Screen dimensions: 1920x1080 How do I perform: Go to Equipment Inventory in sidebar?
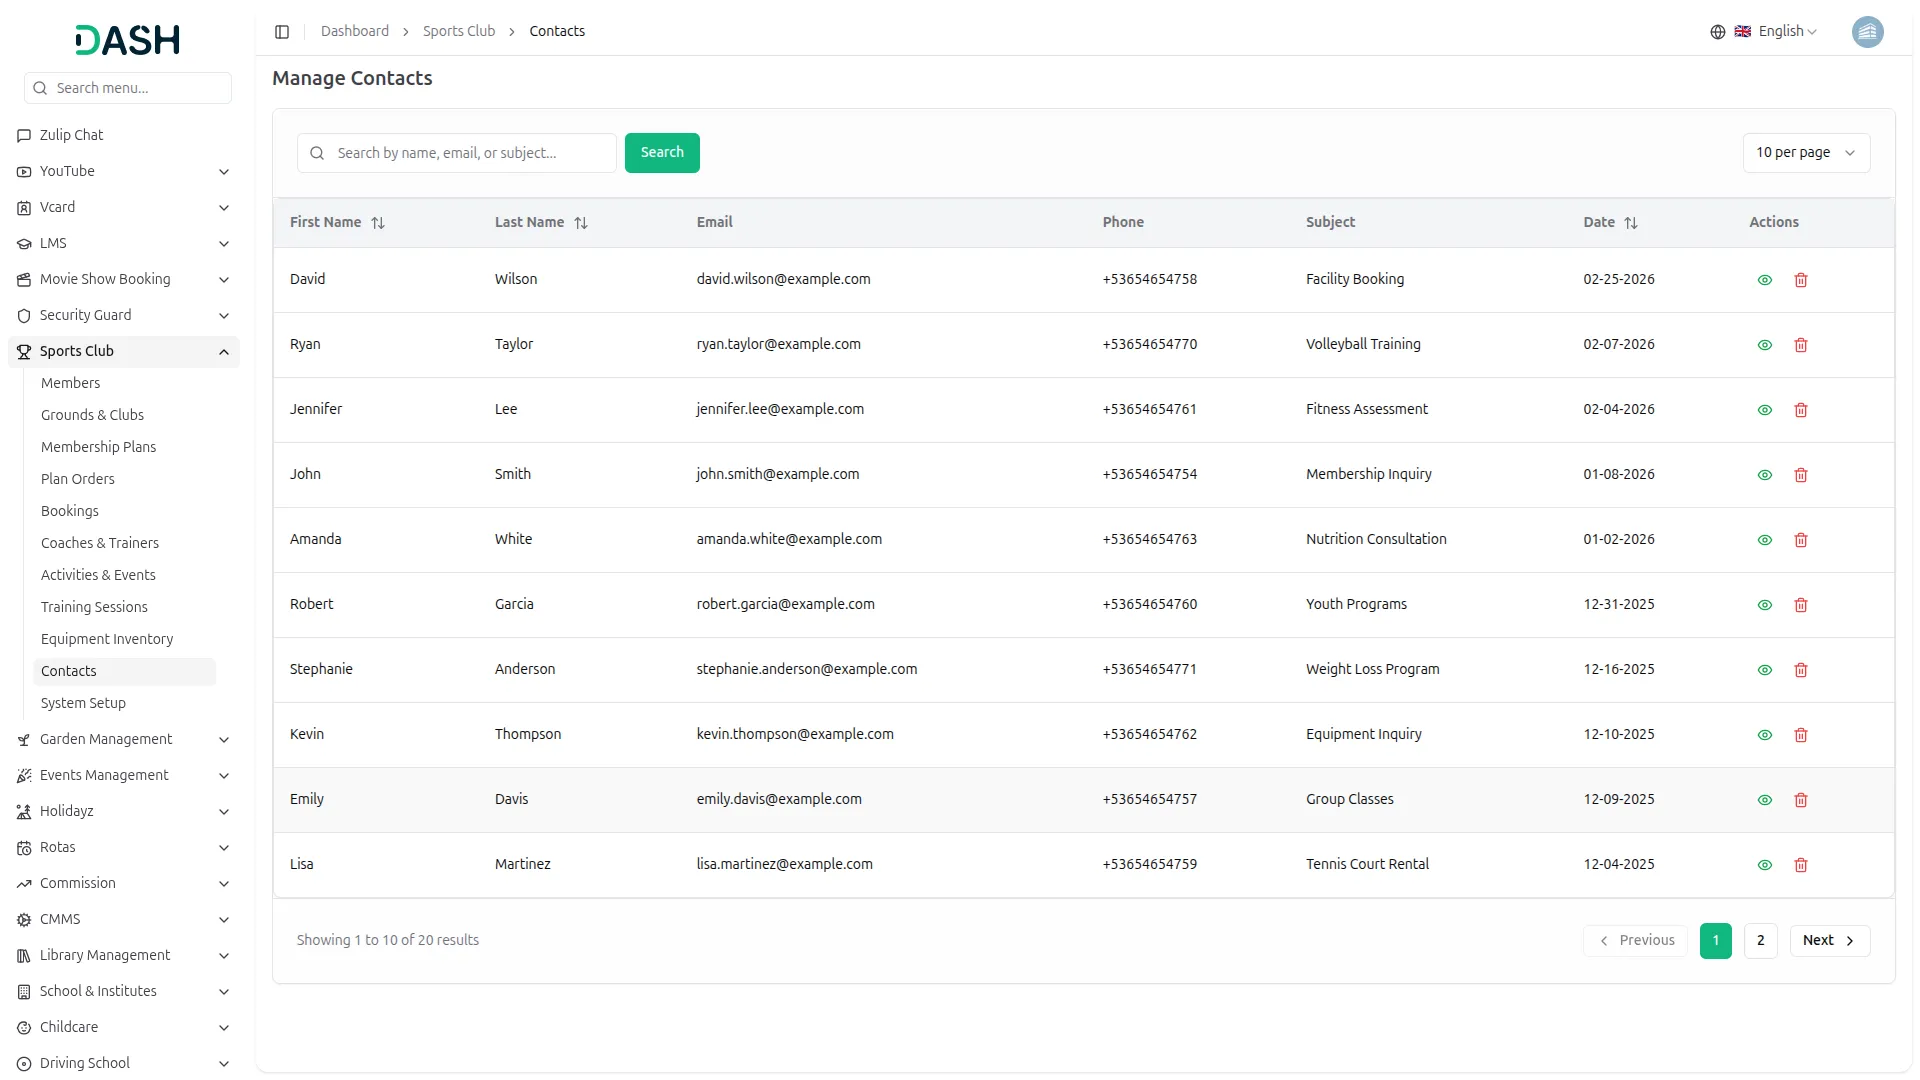(x=107, y=639)
